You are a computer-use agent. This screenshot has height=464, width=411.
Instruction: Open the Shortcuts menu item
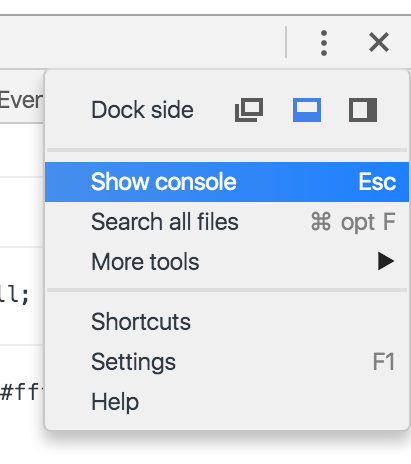(x=227, y=322)
